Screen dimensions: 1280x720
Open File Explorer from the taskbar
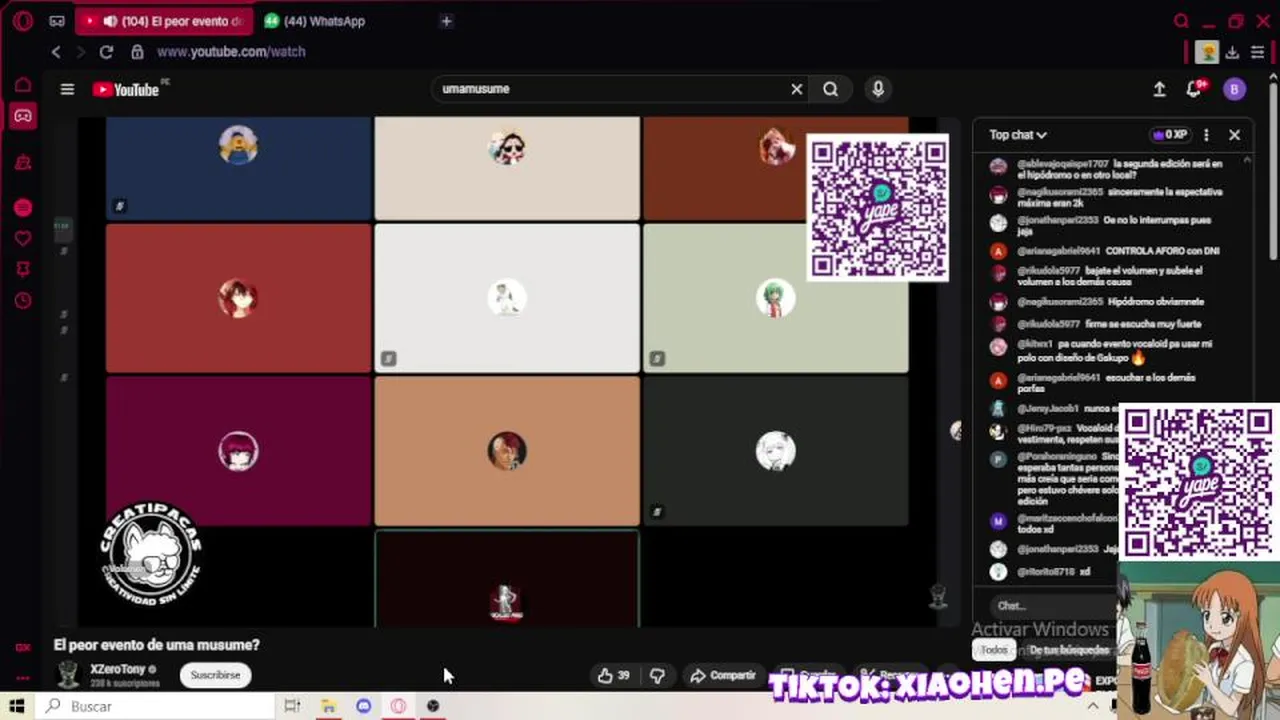coord(328,706)
